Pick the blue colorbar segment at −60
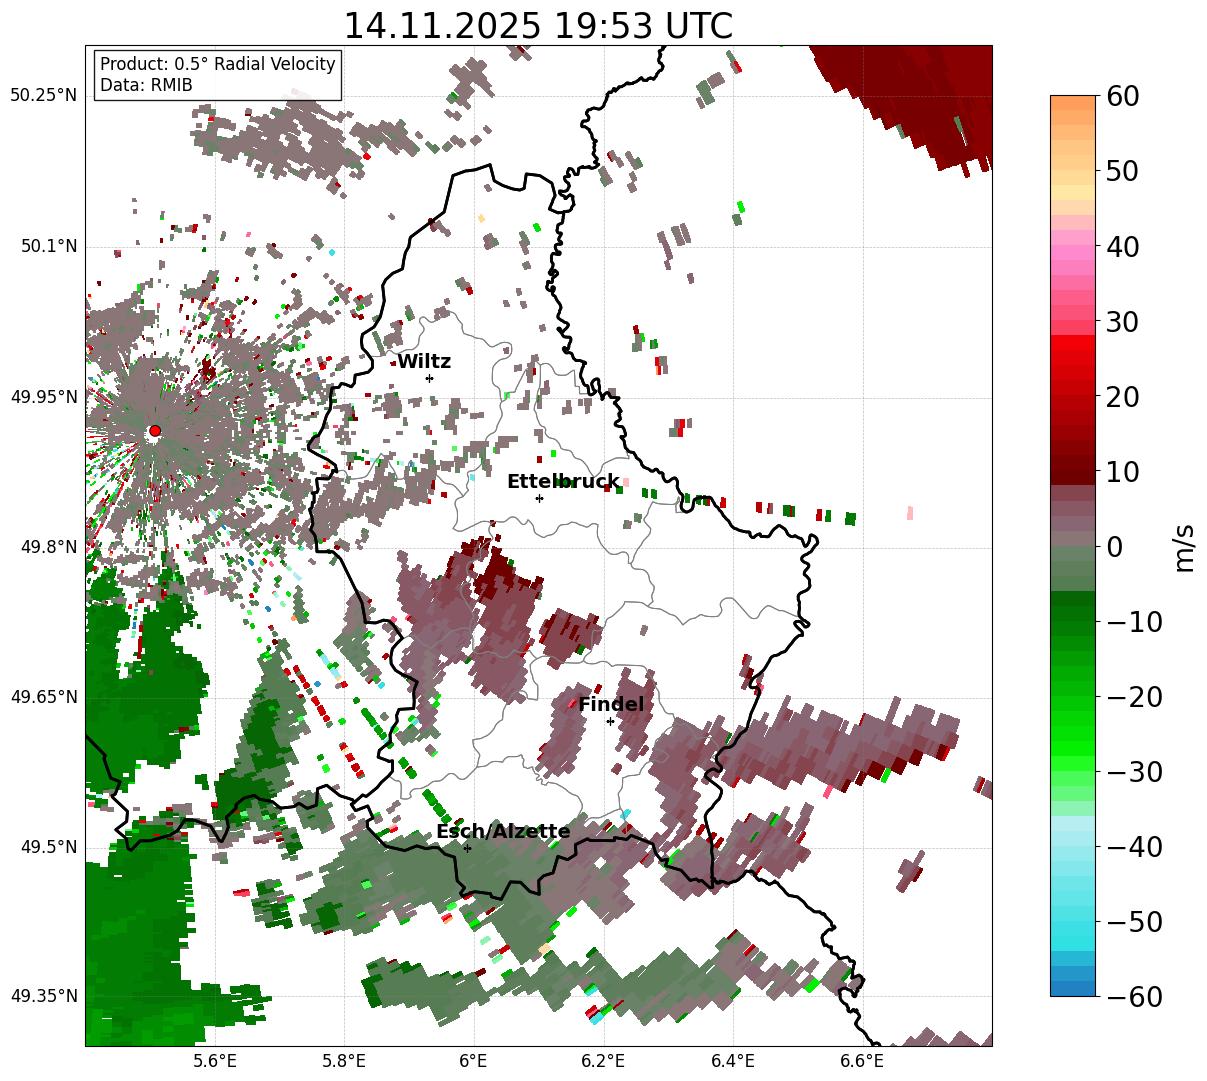 point(1073,988)
